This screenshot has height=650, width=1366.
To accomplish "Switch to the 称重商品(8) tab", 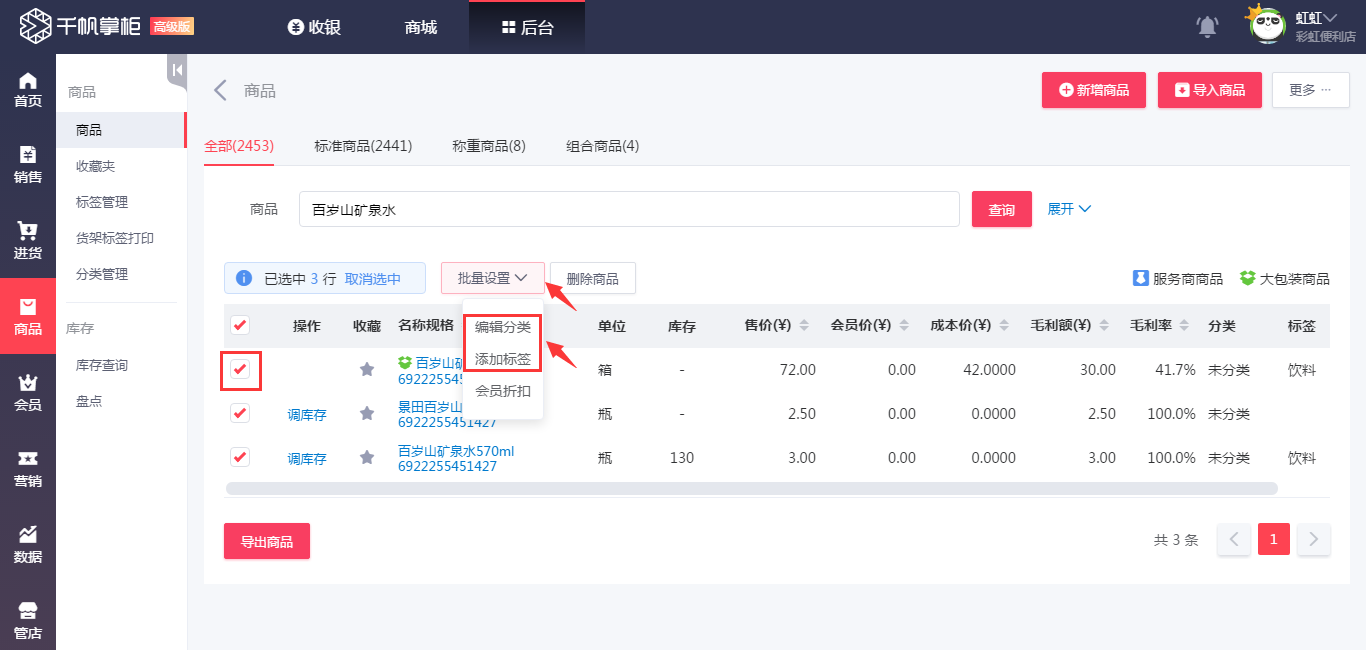I will (489, 146).
